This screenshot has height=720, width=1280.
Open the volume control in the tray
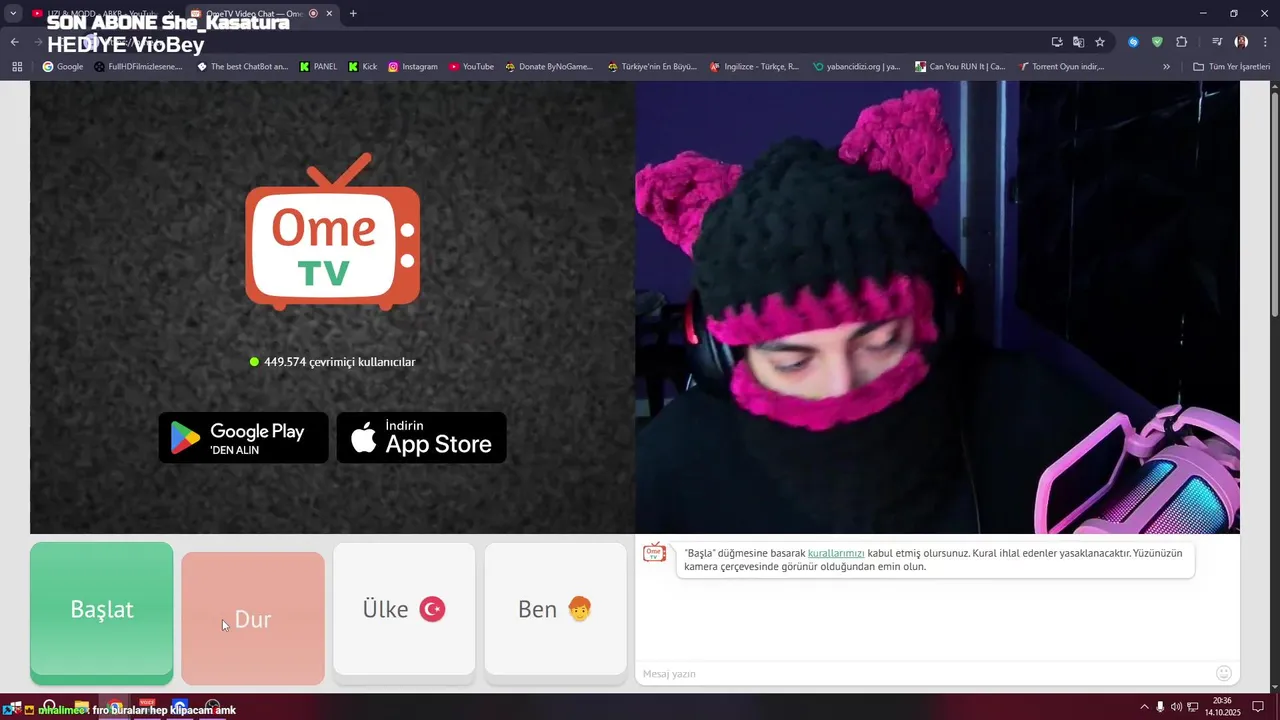(1176, 707)
